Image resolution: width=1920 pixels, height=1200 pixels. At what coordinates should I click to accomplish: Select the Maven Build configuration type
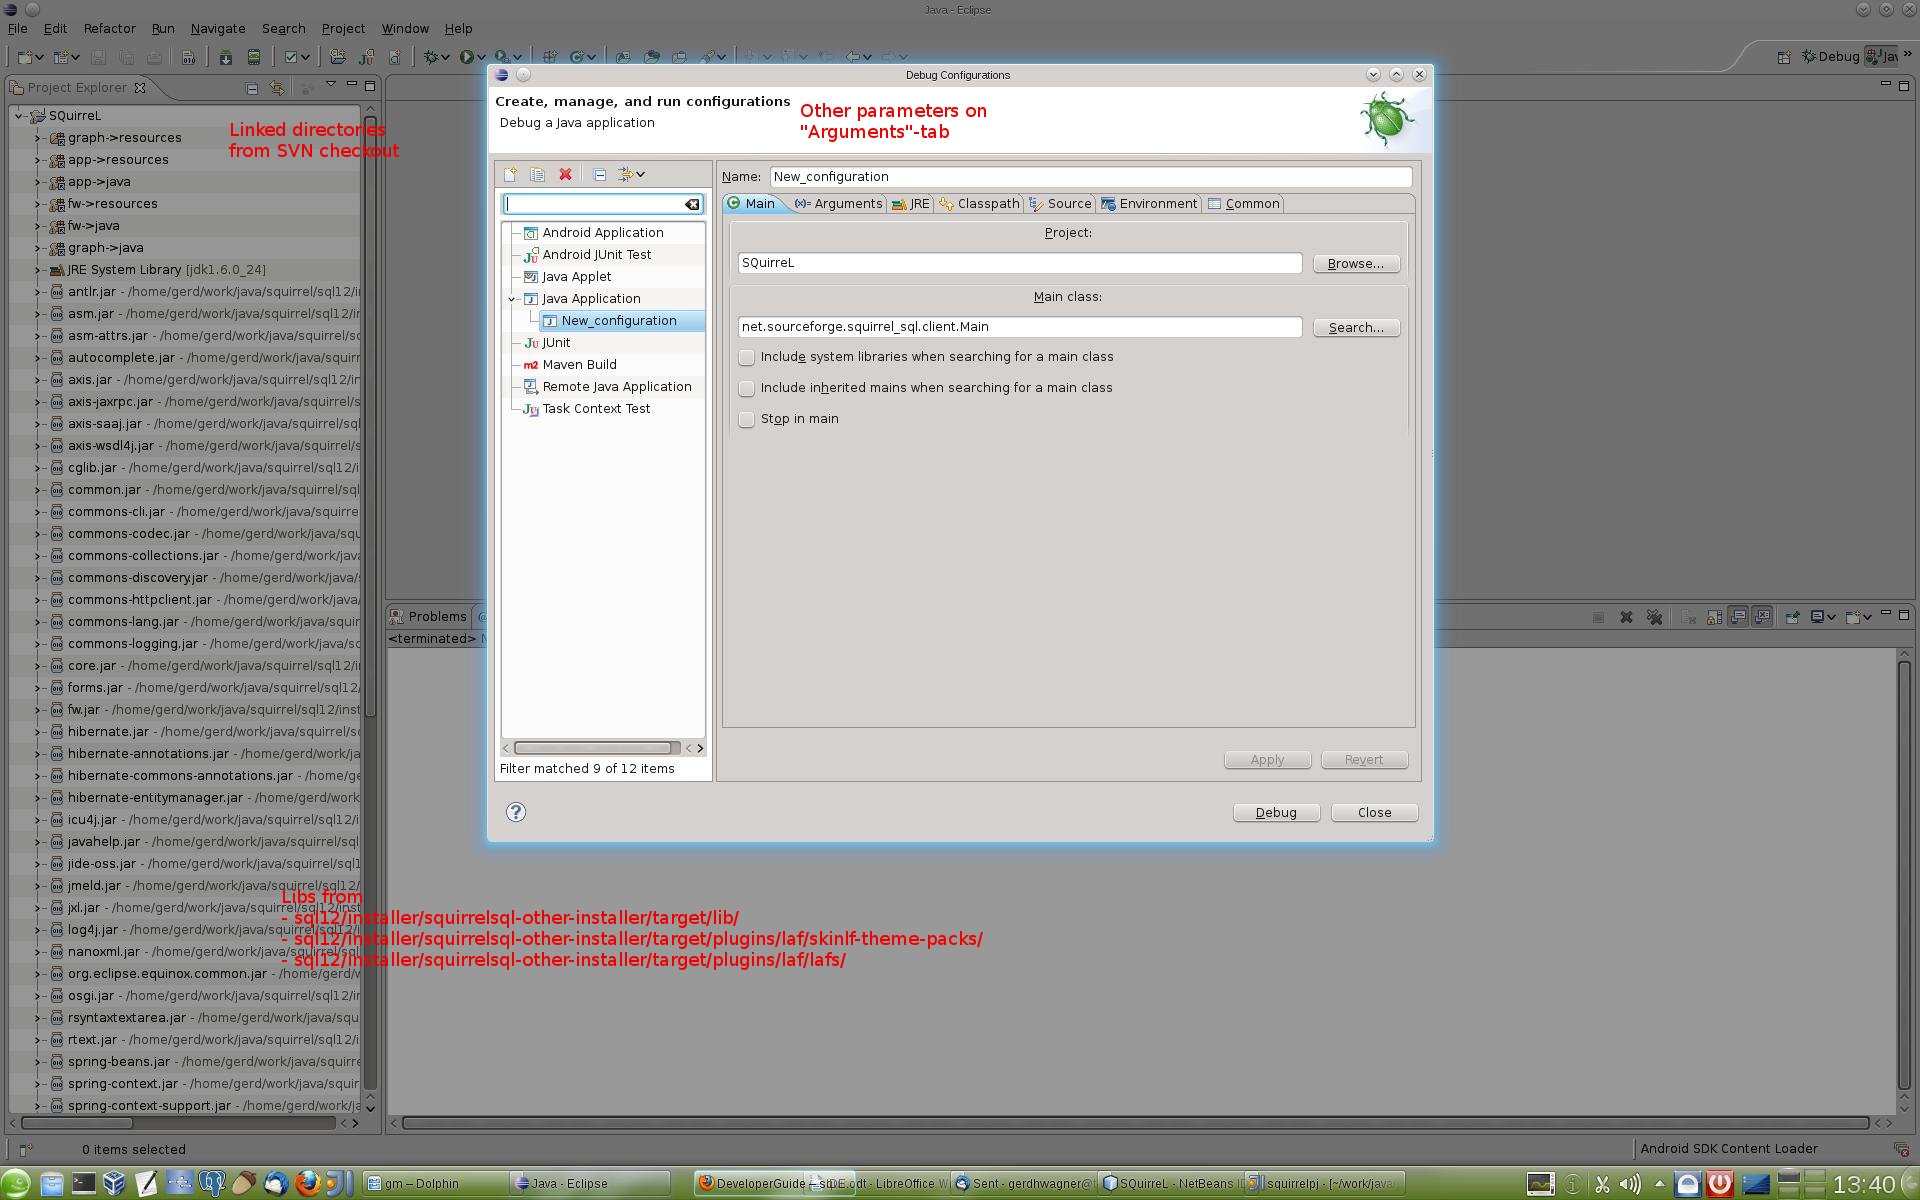click(x=578, y=364)
